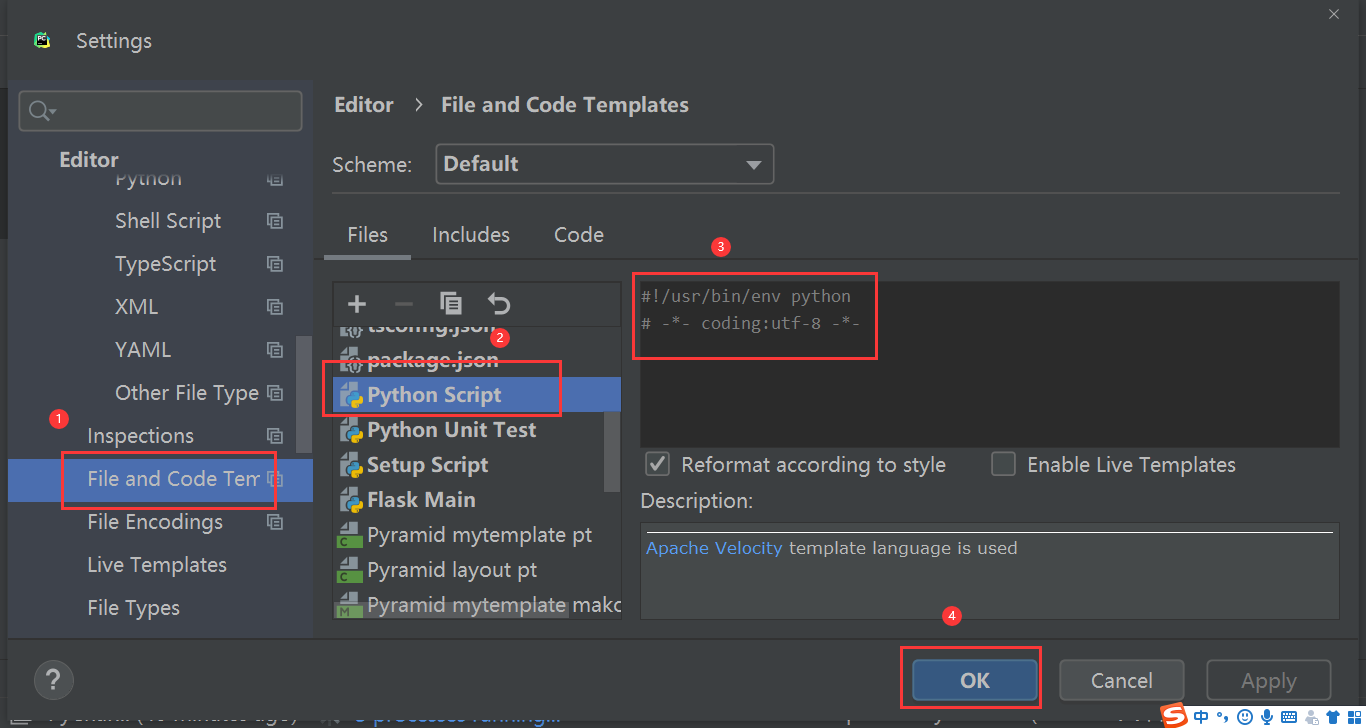
Task: Toggle Reformat according to style
Action: coord(657,464)
